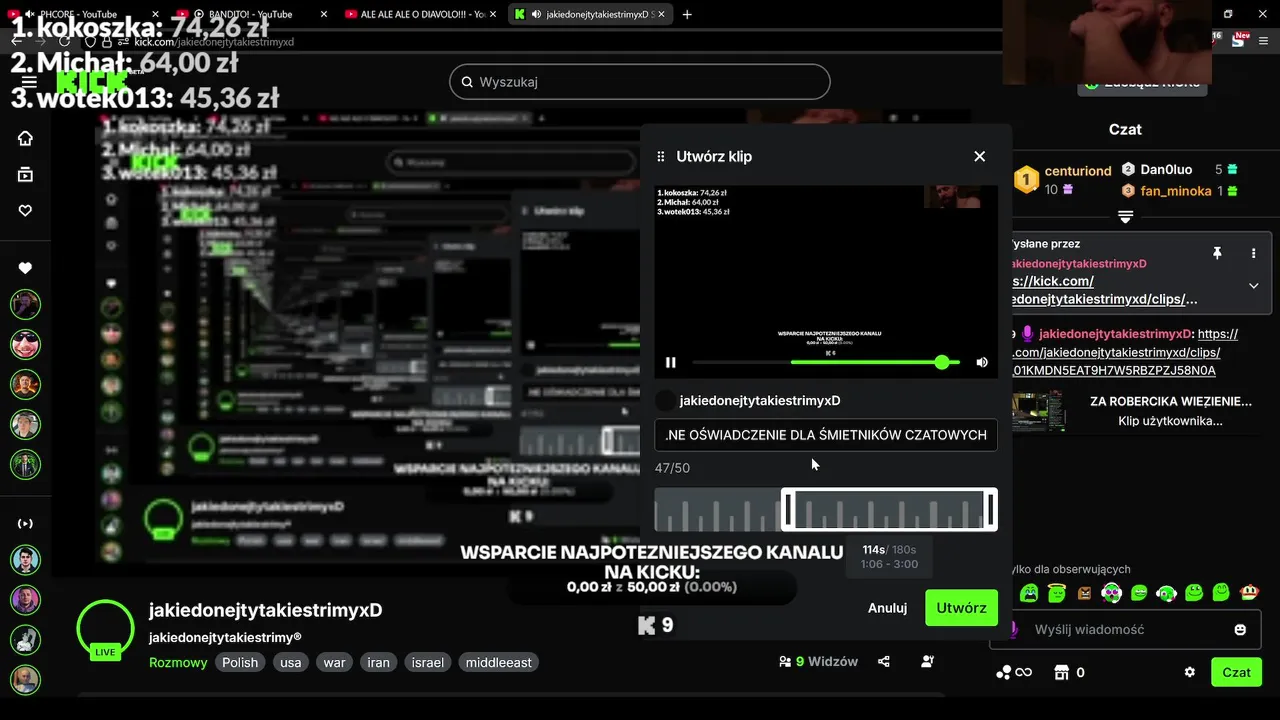Click the gift shop icon below chat

(1063, 673)
